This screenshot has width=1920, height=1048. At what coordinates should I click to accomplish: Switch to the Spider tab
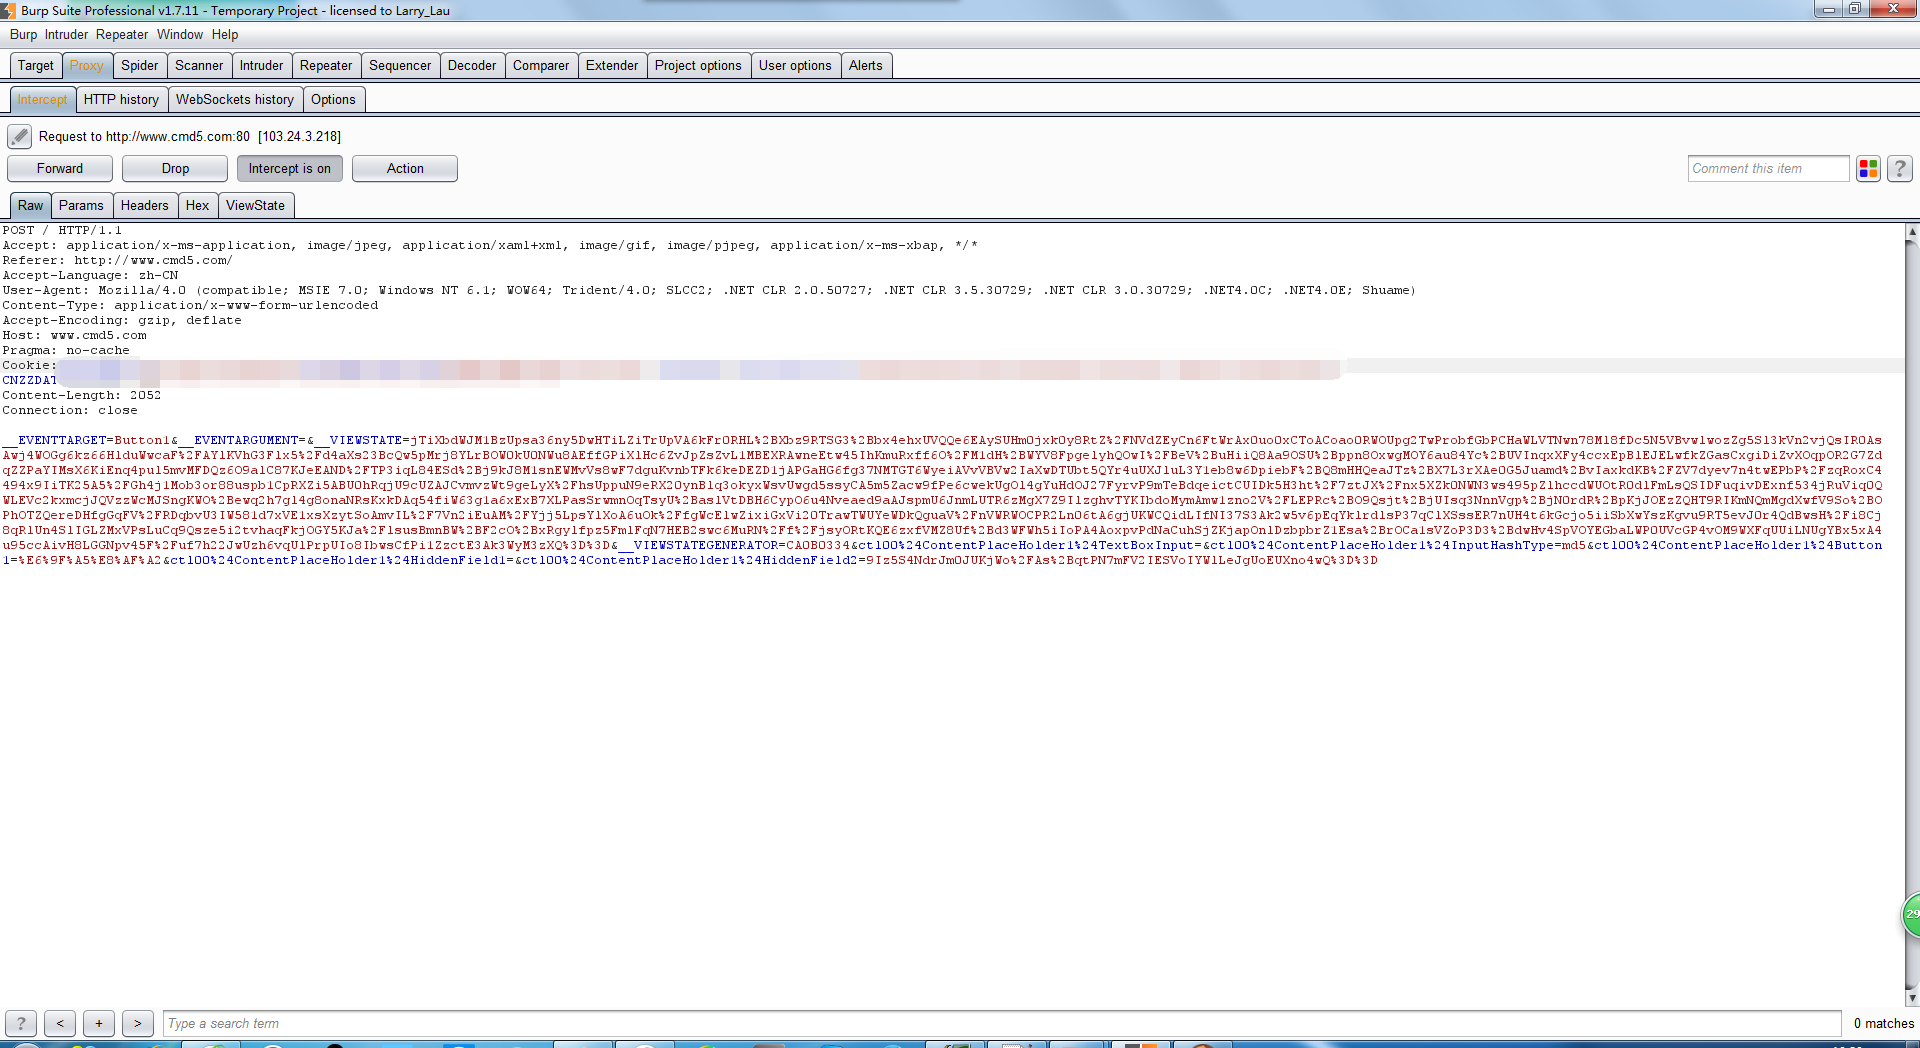140,65
